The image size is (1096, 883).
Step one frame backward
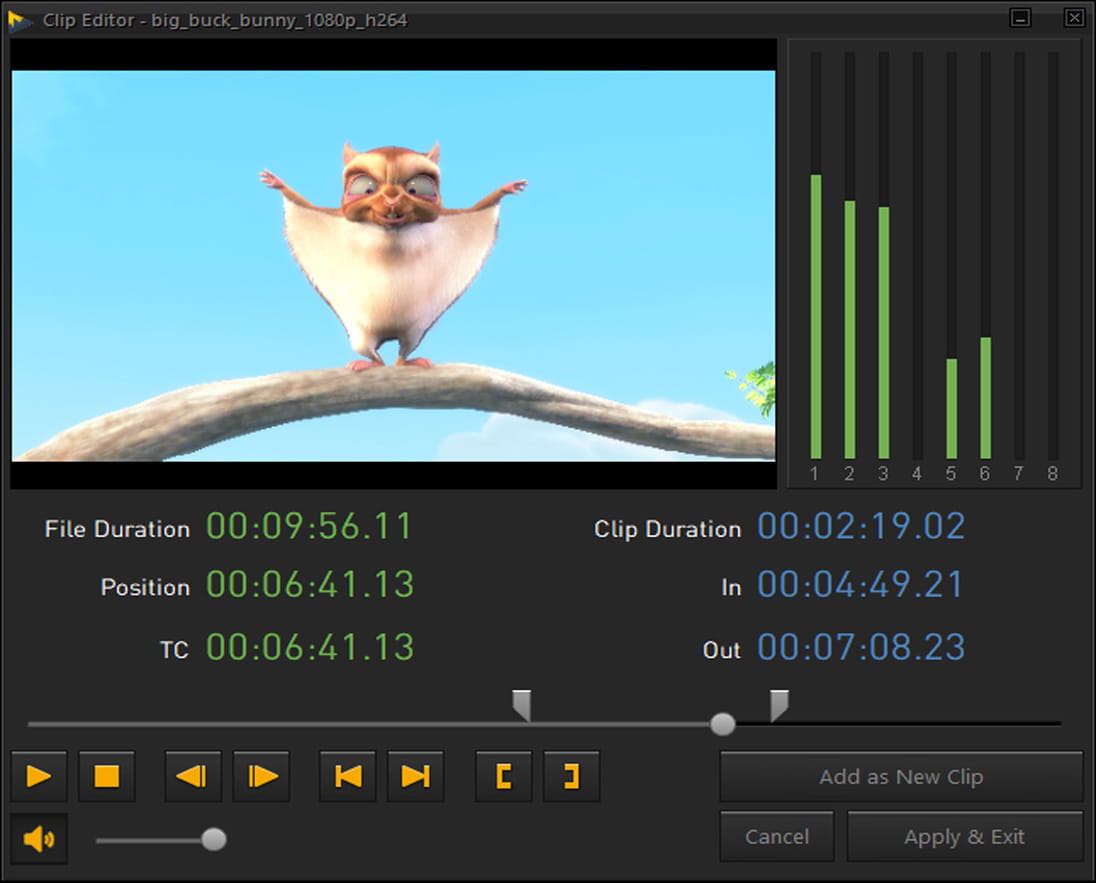tap(193, 776)
